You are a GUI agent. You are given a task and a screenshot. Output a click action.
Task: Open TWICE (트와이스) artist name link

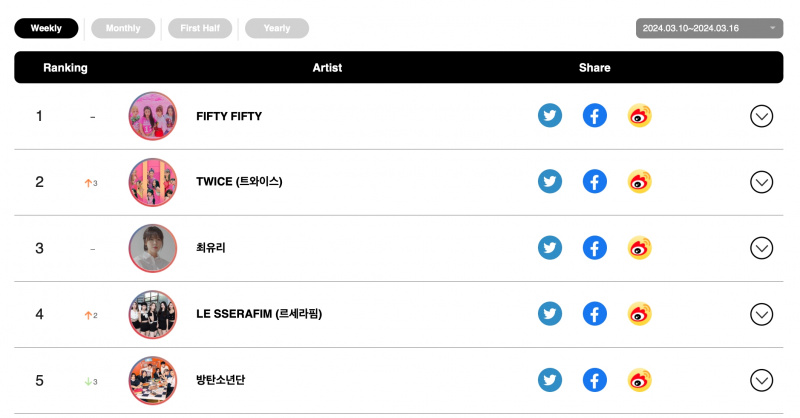click(239, 182)
